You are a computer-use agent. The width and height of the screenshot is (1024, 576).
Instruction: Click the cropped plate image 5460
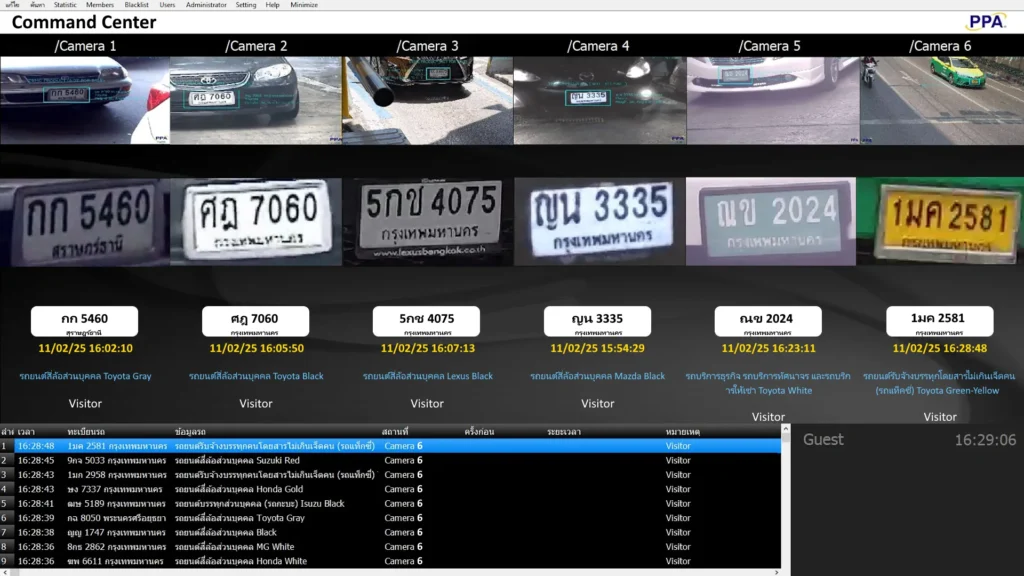(x=85, y=221)
